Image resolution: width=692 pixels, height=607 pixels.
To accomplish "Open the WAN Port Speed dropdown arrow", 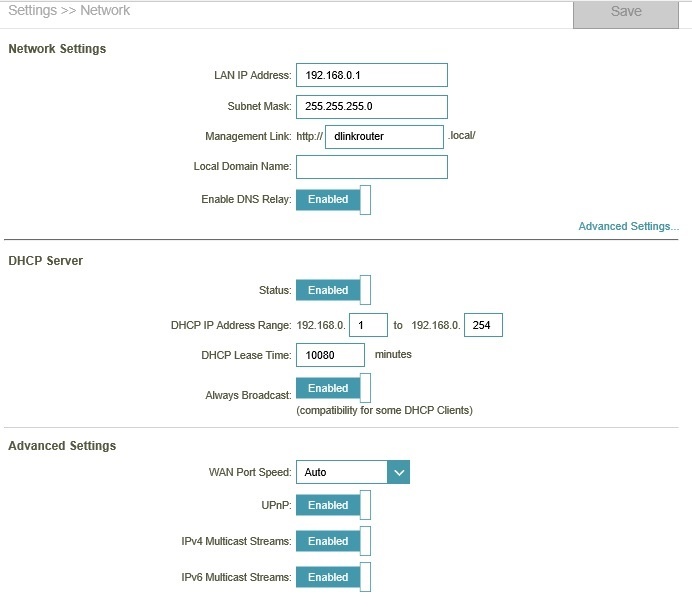I will pyautogui.click(x=397, y=472).
